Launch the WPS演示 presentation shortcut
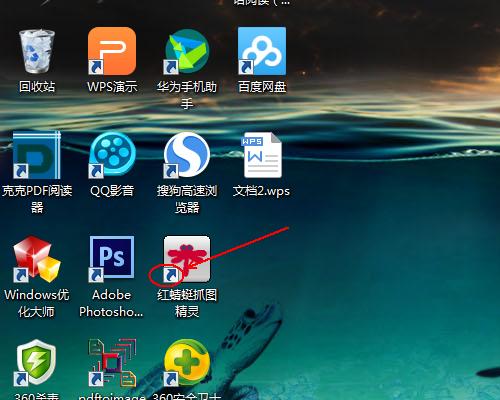This screenshot has height=400, width=500. click(x=112, y=51)
